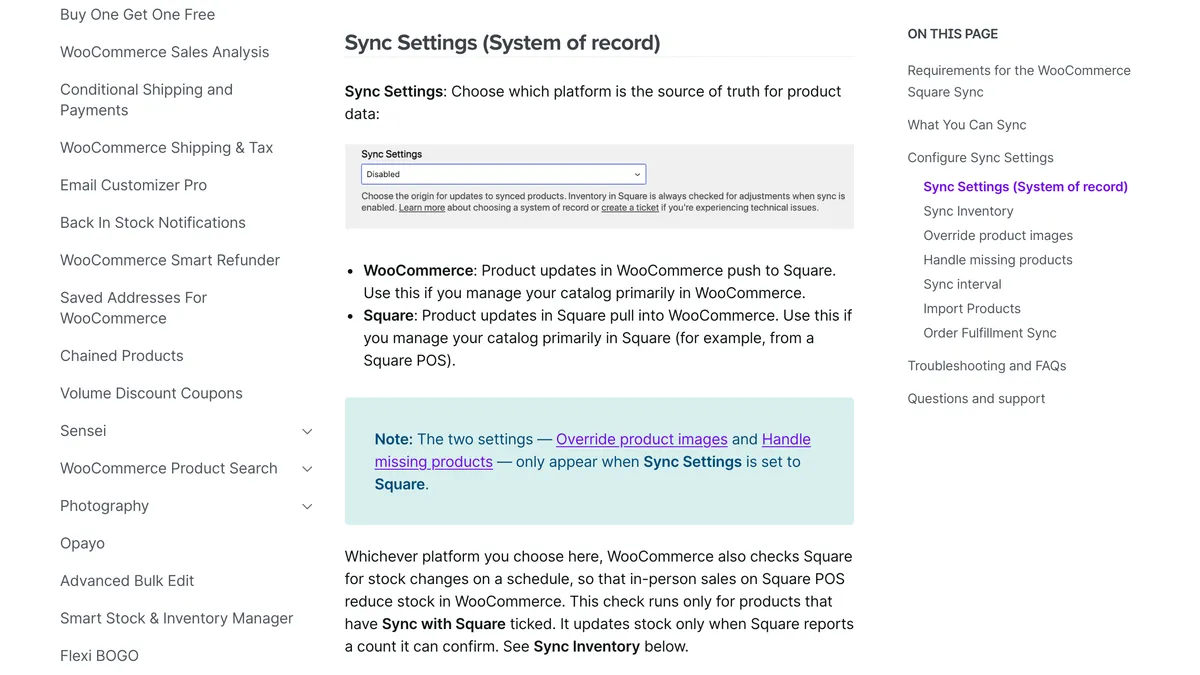Jump to Troubleshooting and FAQs section
Screen dimensions: 1200x675
987,366
